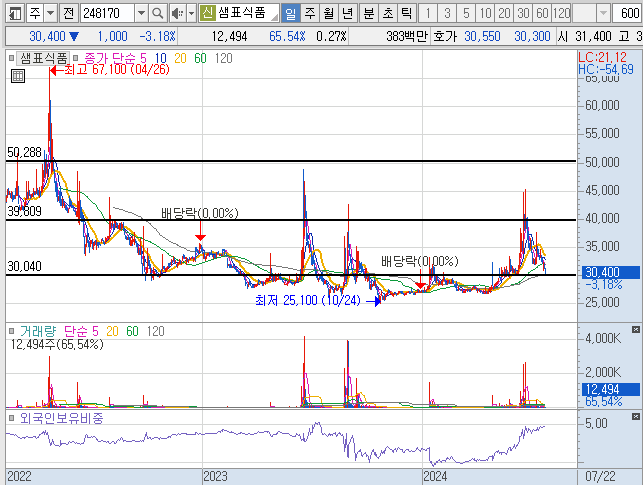The height and width of the screenshot is (485, 643).
Task: Click the blue 30,400 price axis tag
Action: click(x=611, y=272)
